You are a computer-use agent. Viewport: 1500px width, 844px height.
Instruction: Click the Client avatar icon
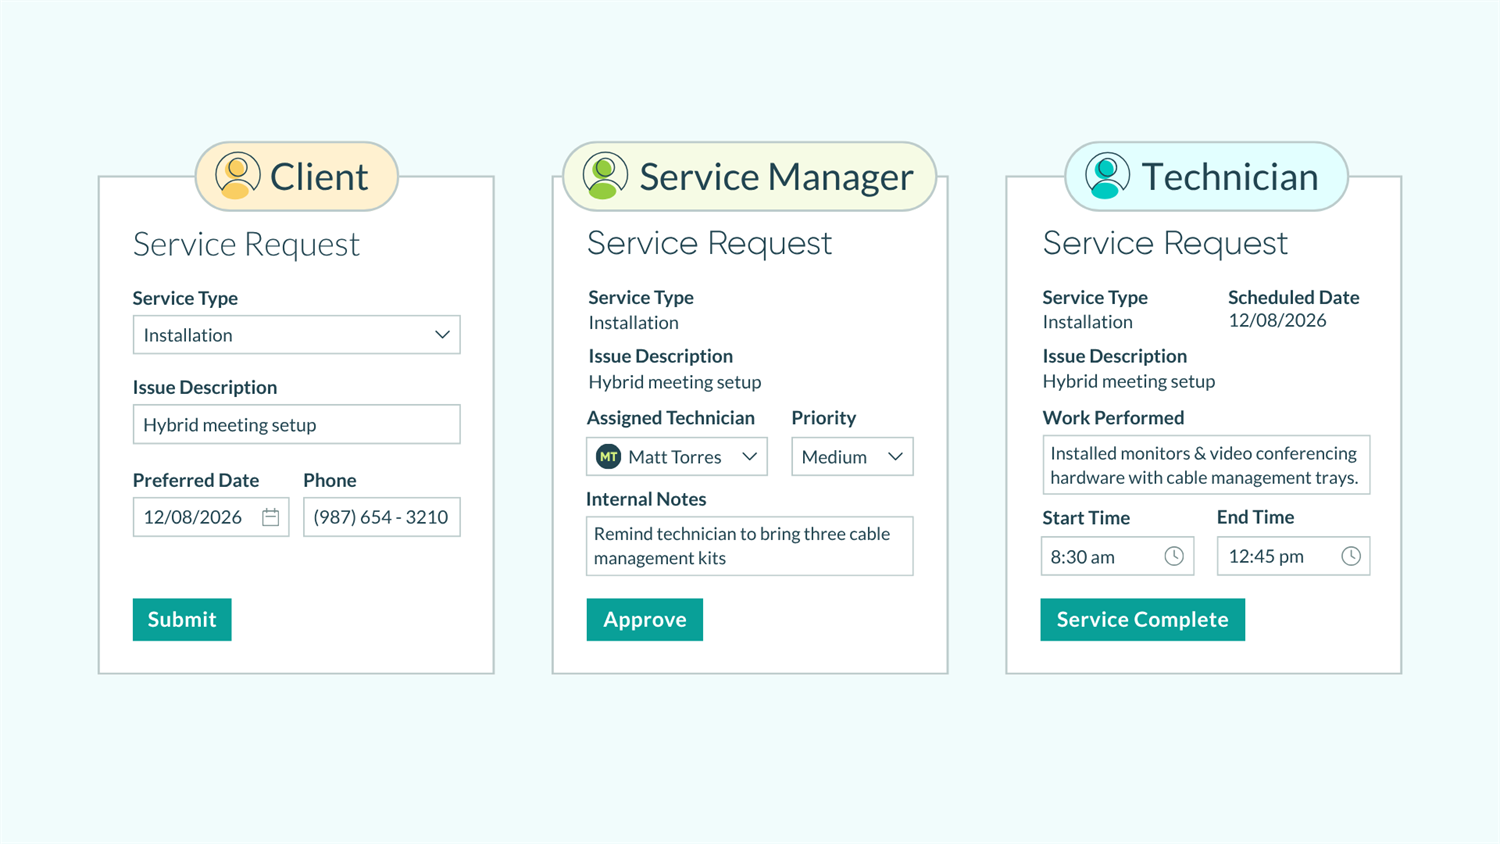coord(236,176)
